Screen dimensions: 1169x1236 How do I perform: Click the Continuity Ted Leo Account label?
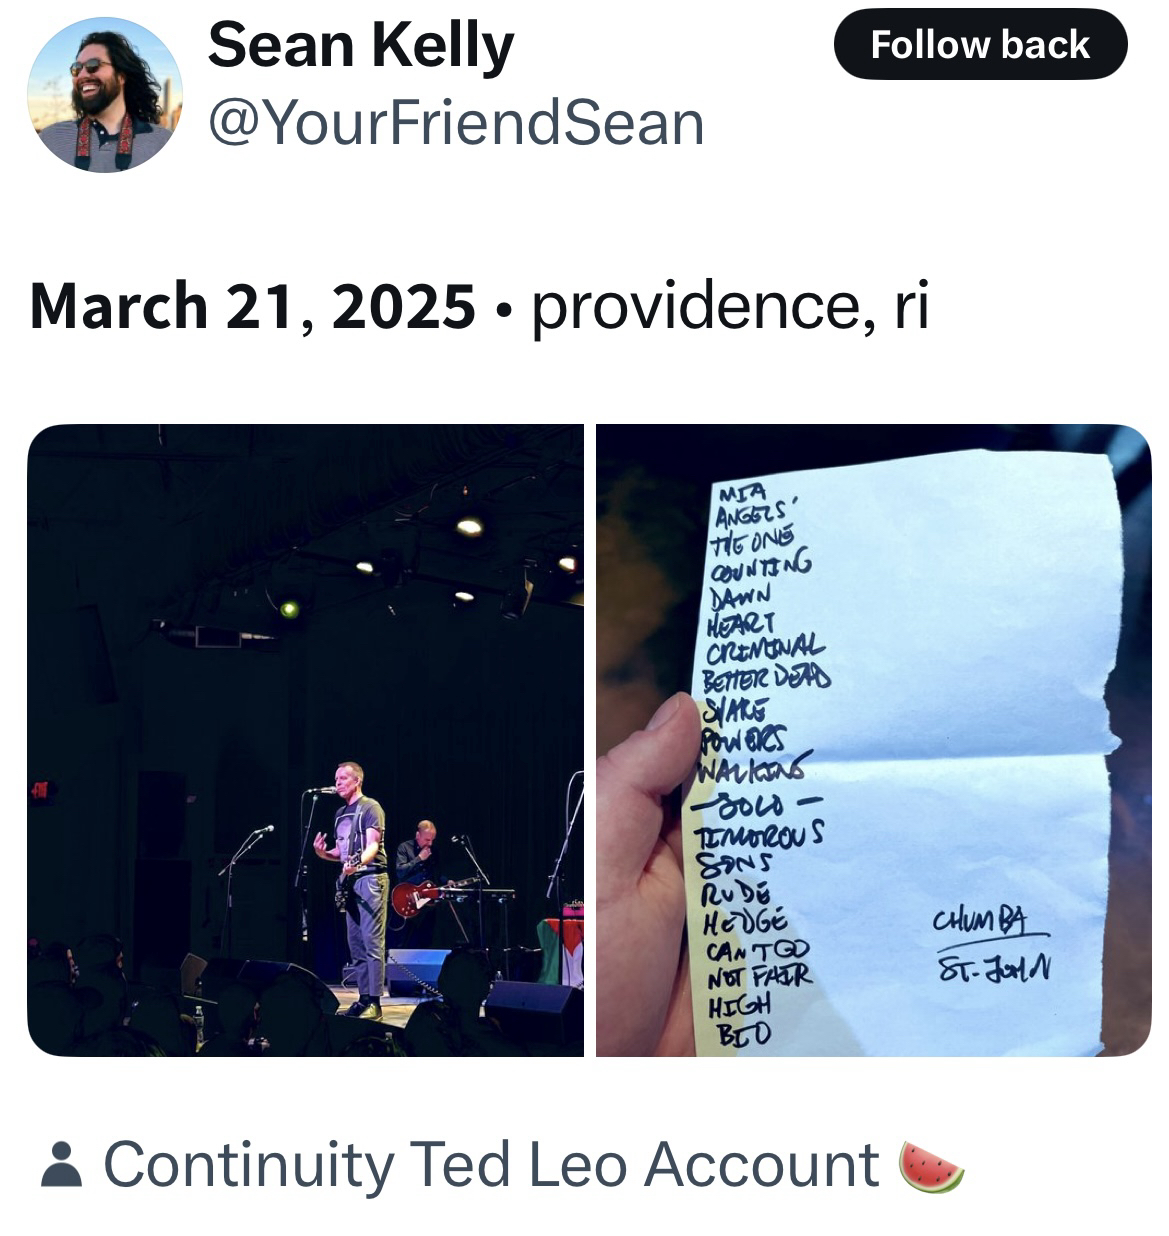490,1165
